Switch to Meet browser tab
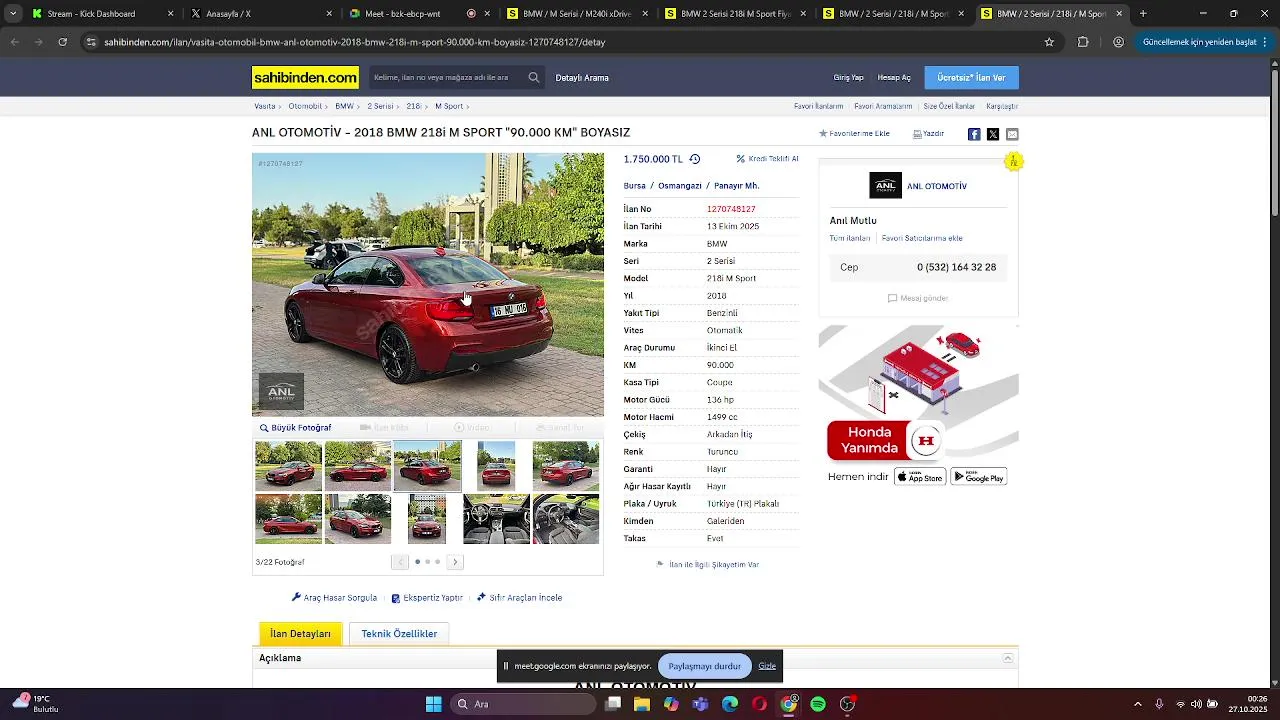The image size is (1280, 720). click(x=418, y=14)
